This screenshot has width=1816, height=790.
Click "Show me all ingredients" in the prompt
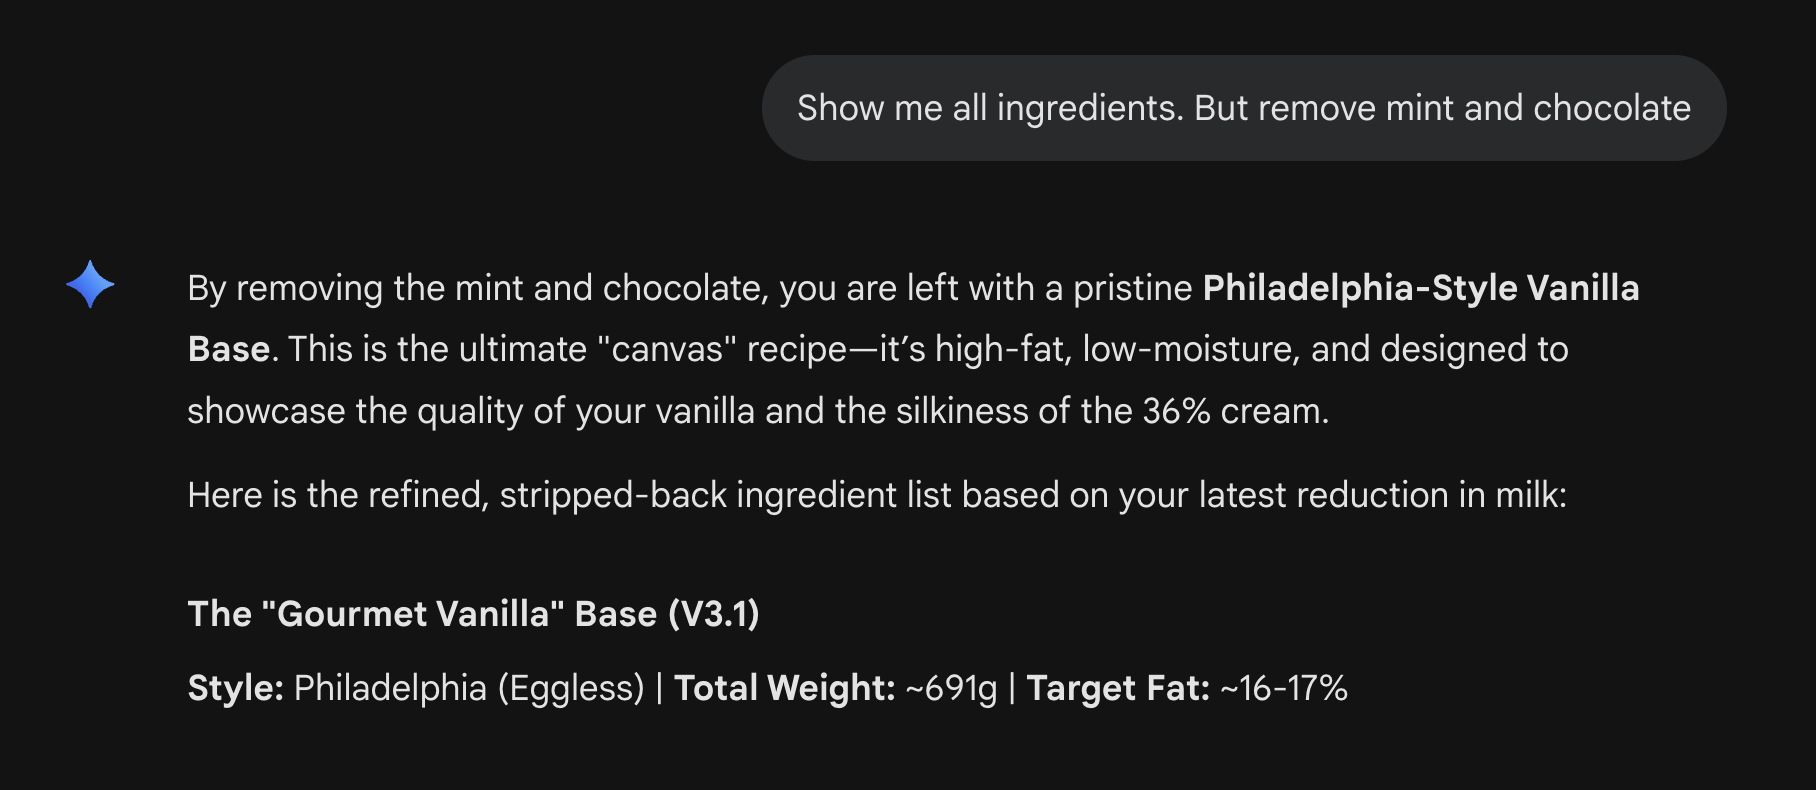tap(989, 108)
